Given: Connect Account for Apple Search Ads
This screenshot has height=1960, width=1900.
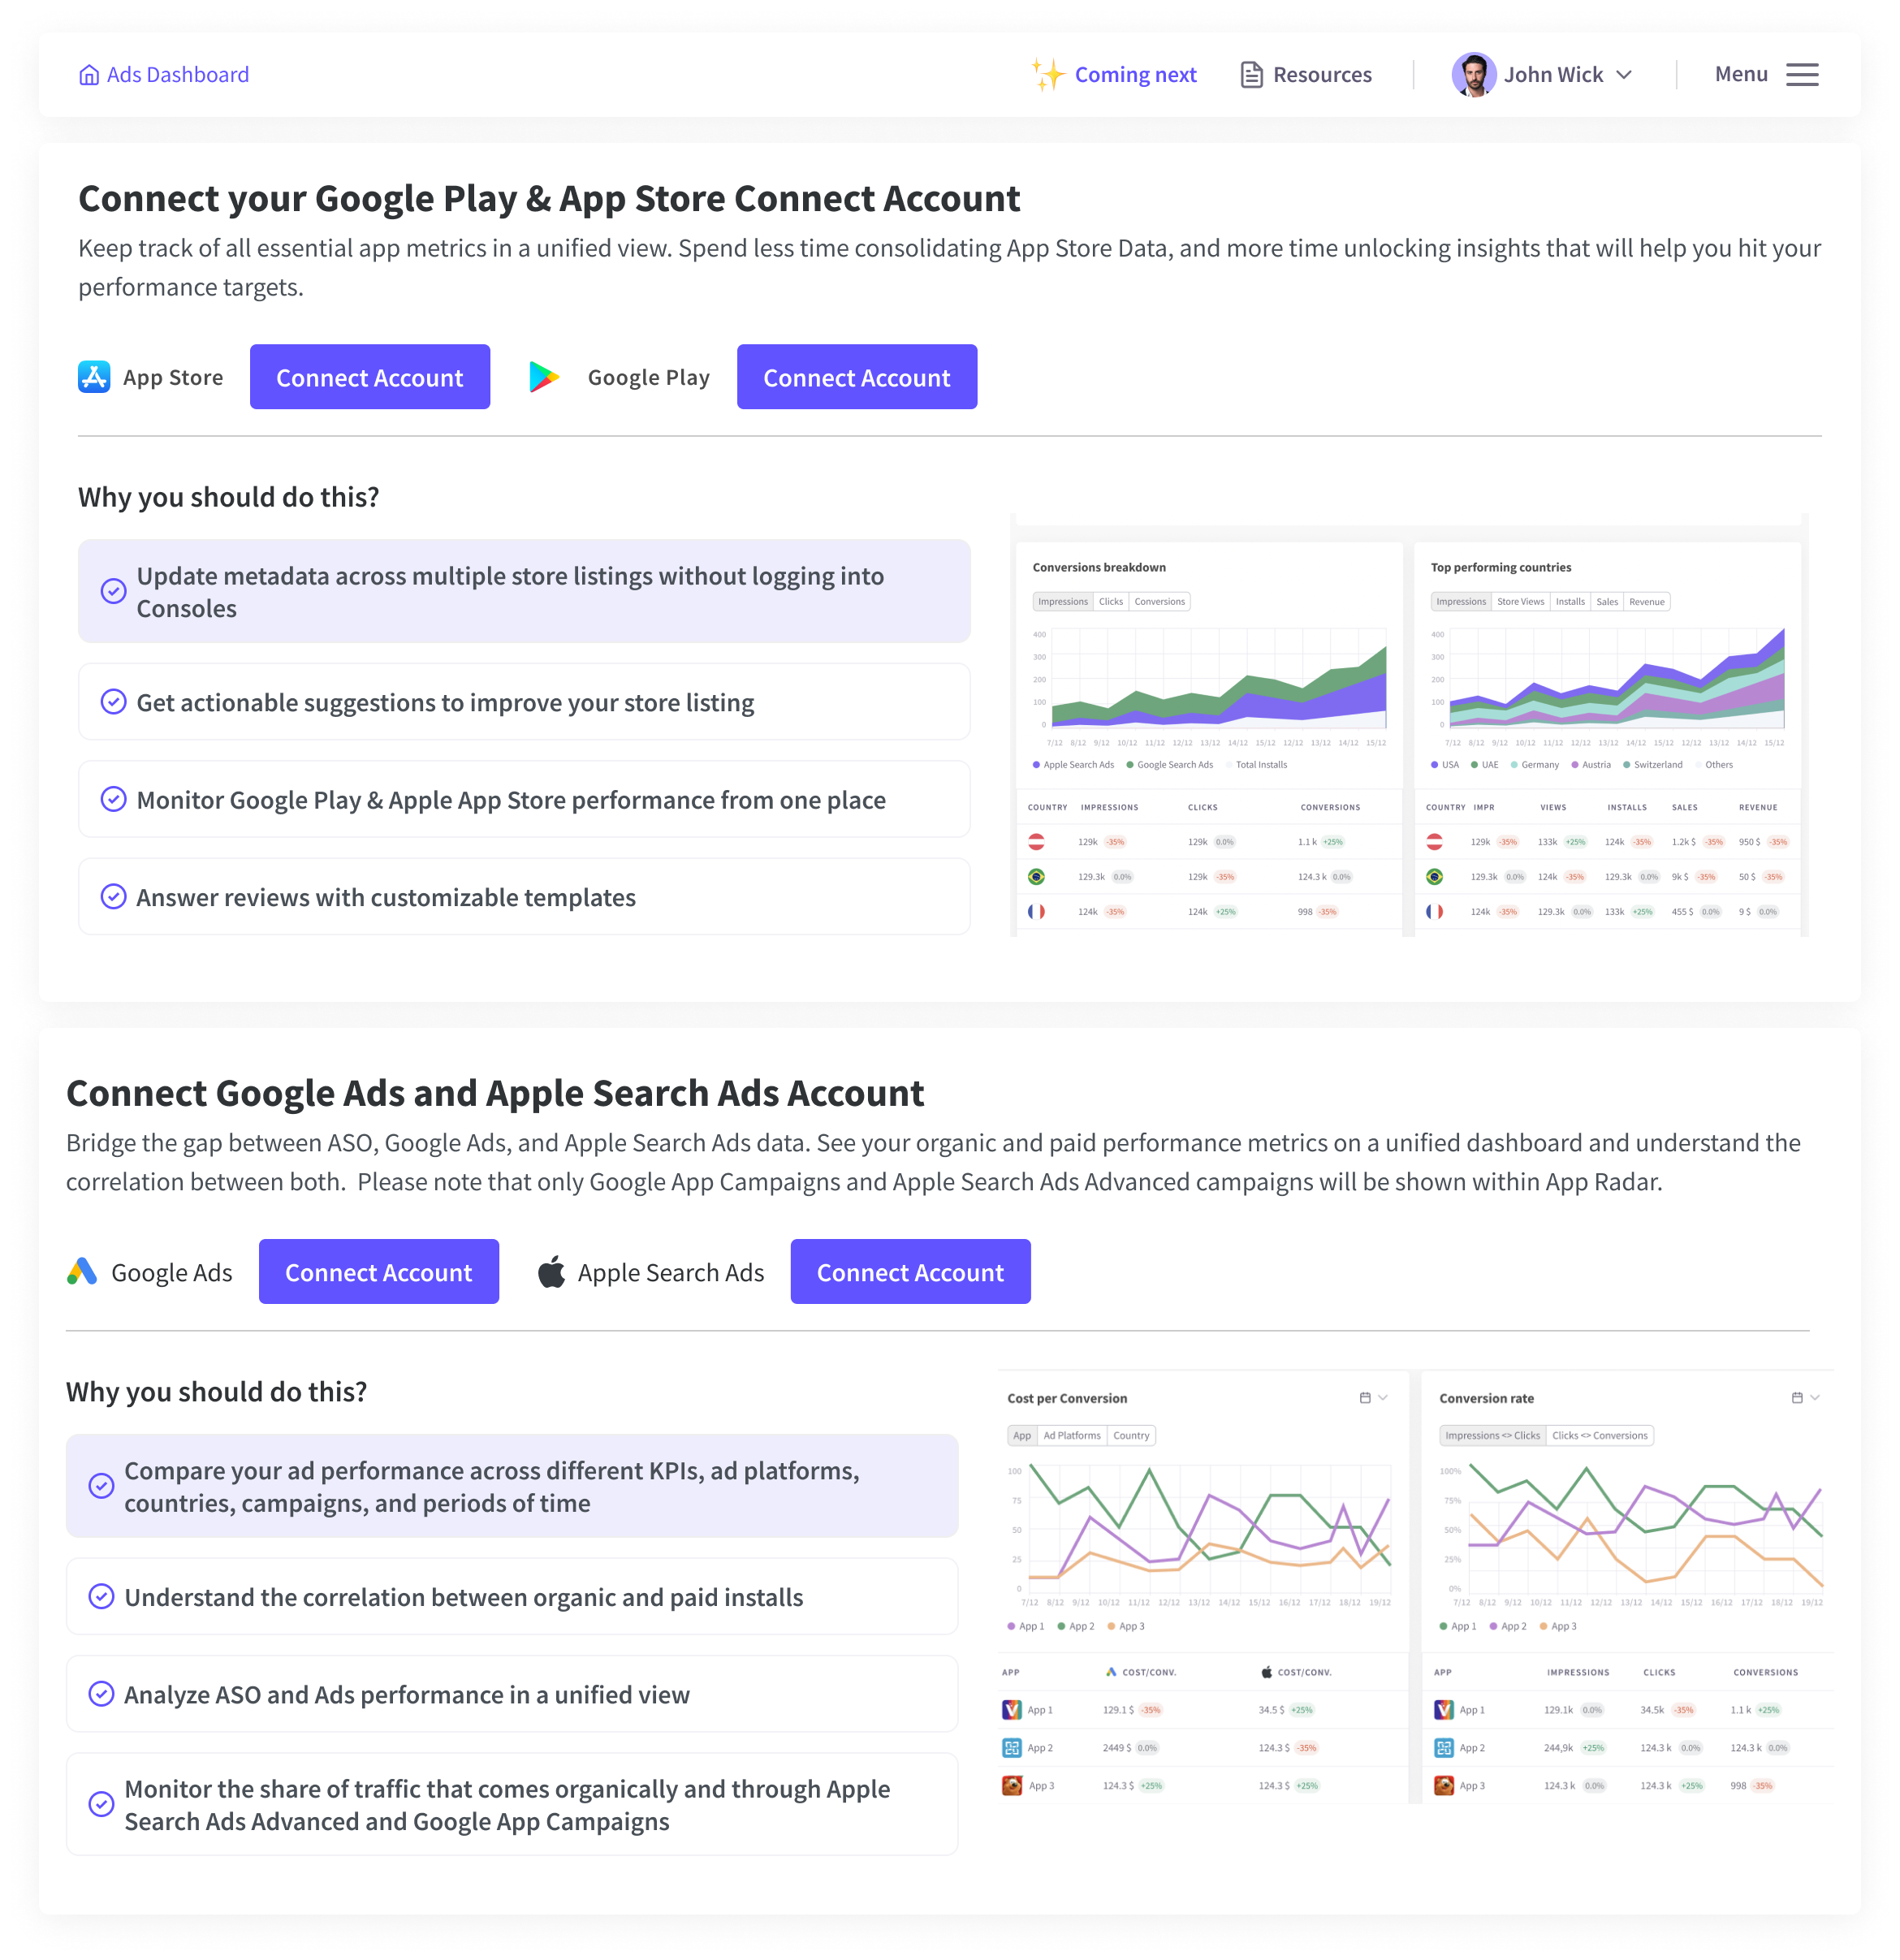Looking at the screenshot, I should [x=909, y=1271].
